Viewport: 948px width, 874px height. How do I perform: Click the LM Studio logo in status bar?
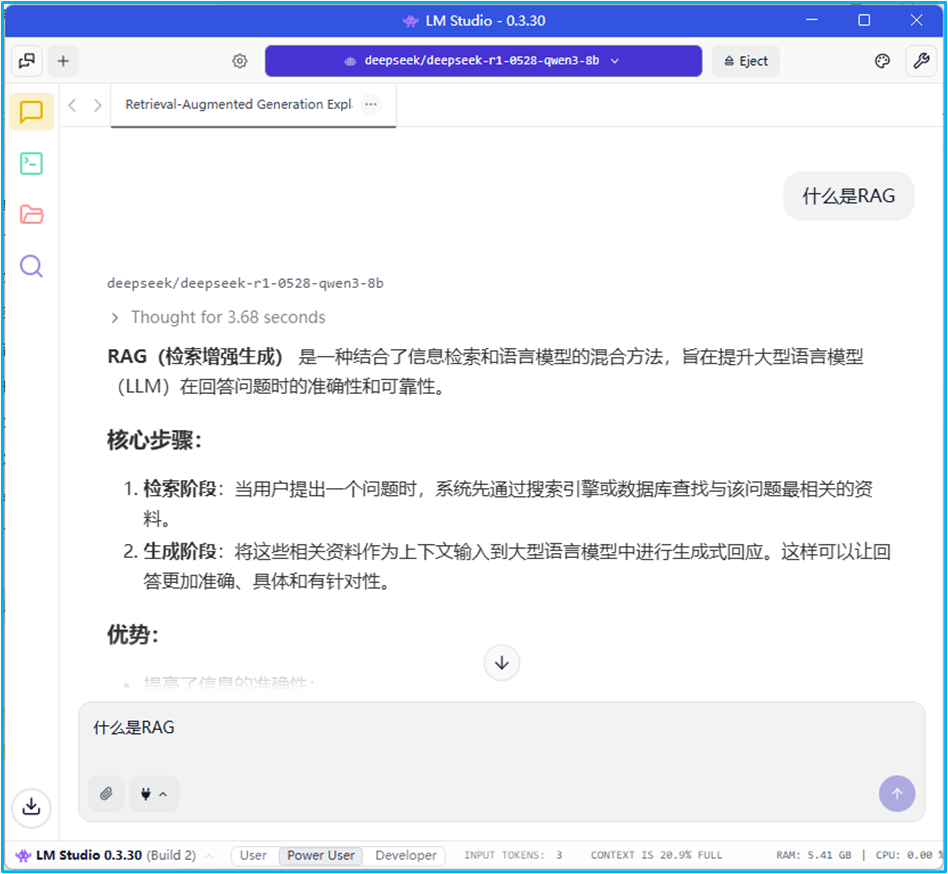pos(23,855)
